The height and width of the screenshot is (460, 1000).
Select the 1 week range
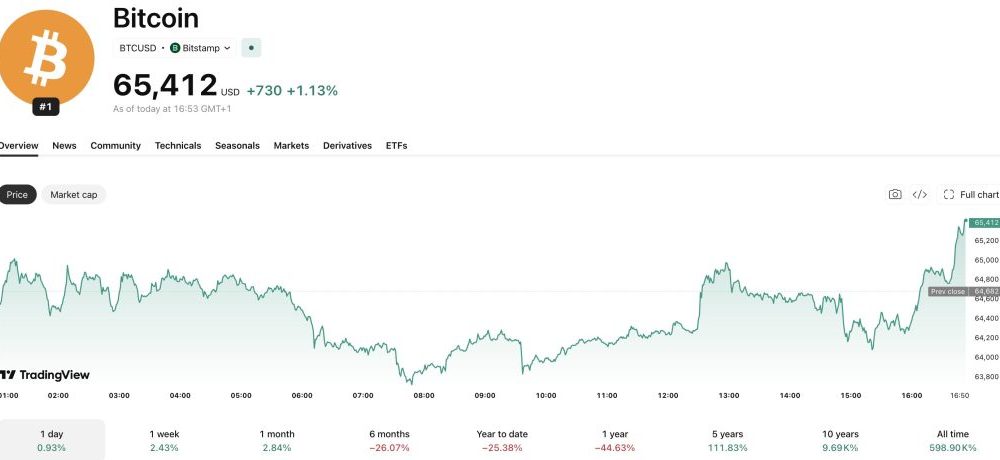(165, 440)
